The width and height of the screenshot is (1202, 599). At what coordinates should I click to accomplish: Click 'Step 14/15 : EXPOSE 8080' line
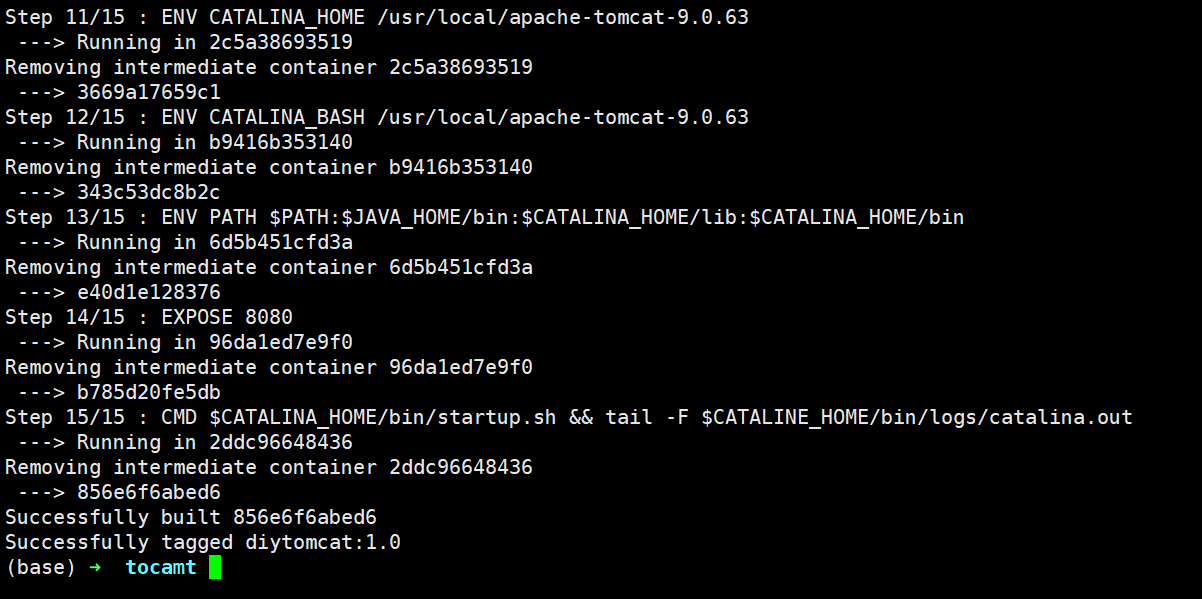tap(149, 317)
